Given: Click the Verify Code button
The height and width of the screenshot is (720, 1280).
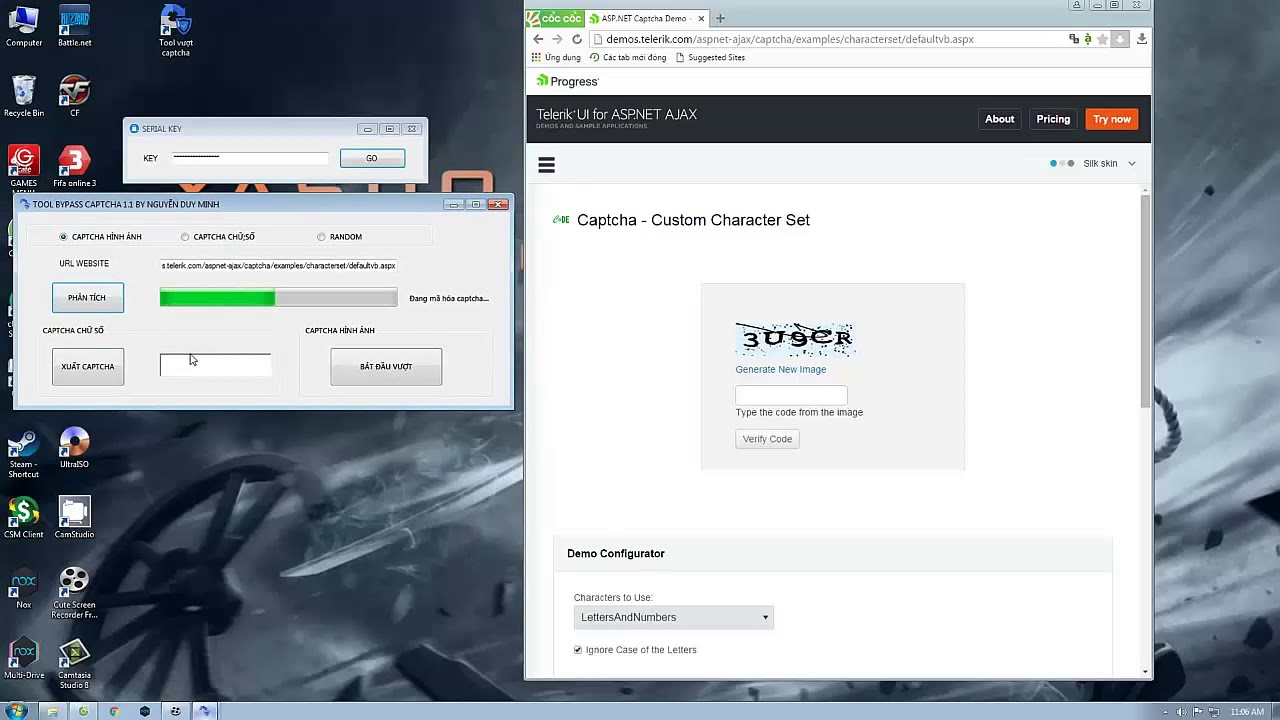Looking at the screenshot, I should click(767, 439).
